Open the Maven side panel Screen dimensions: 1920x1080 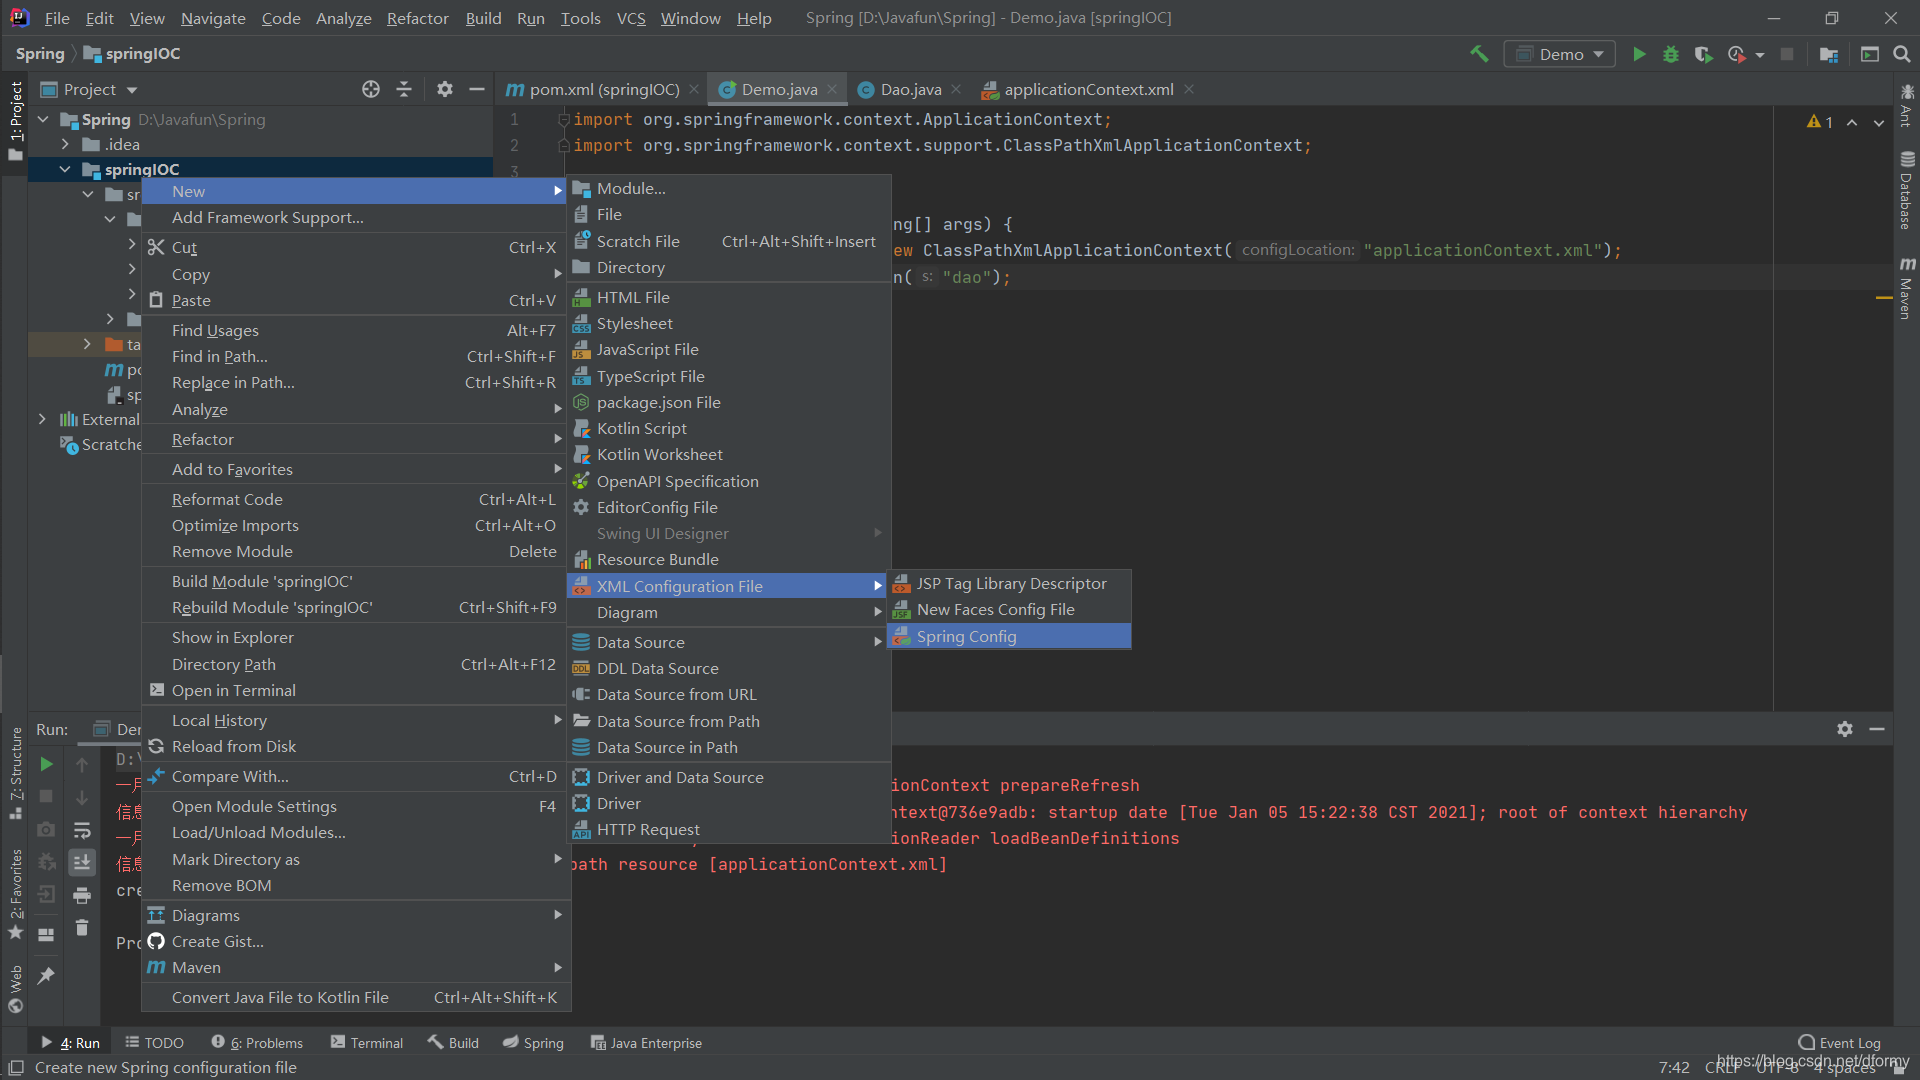pos(1907,288)
